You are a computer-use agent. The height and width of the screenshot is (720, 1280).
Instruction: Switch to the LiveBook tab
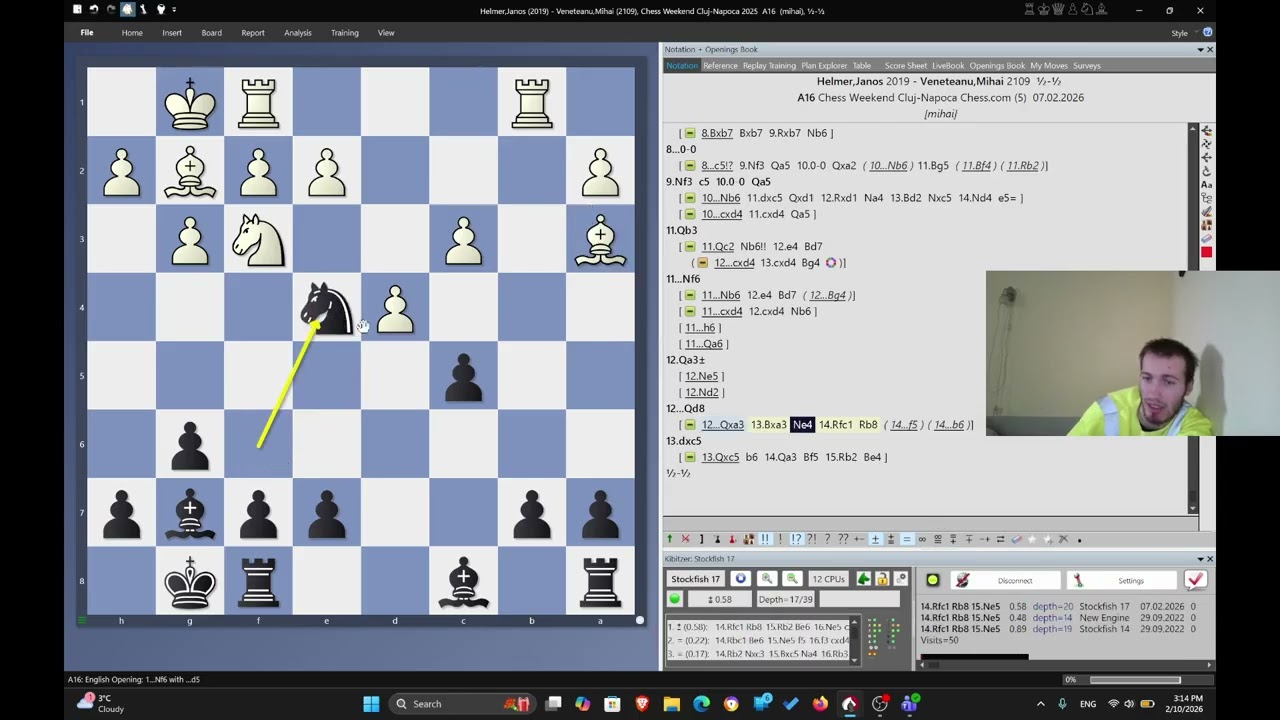coord(948,66)
